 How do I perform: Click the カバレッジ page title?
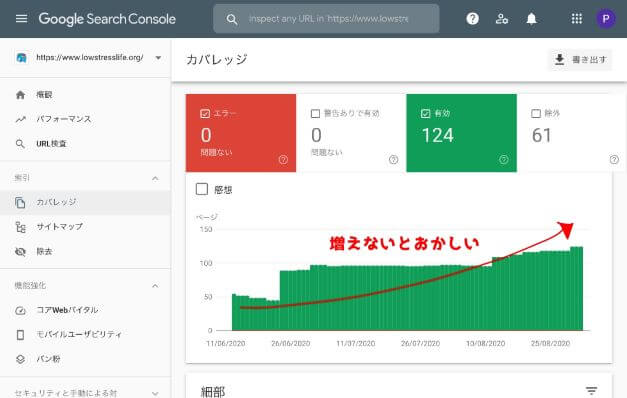[217, 60]
